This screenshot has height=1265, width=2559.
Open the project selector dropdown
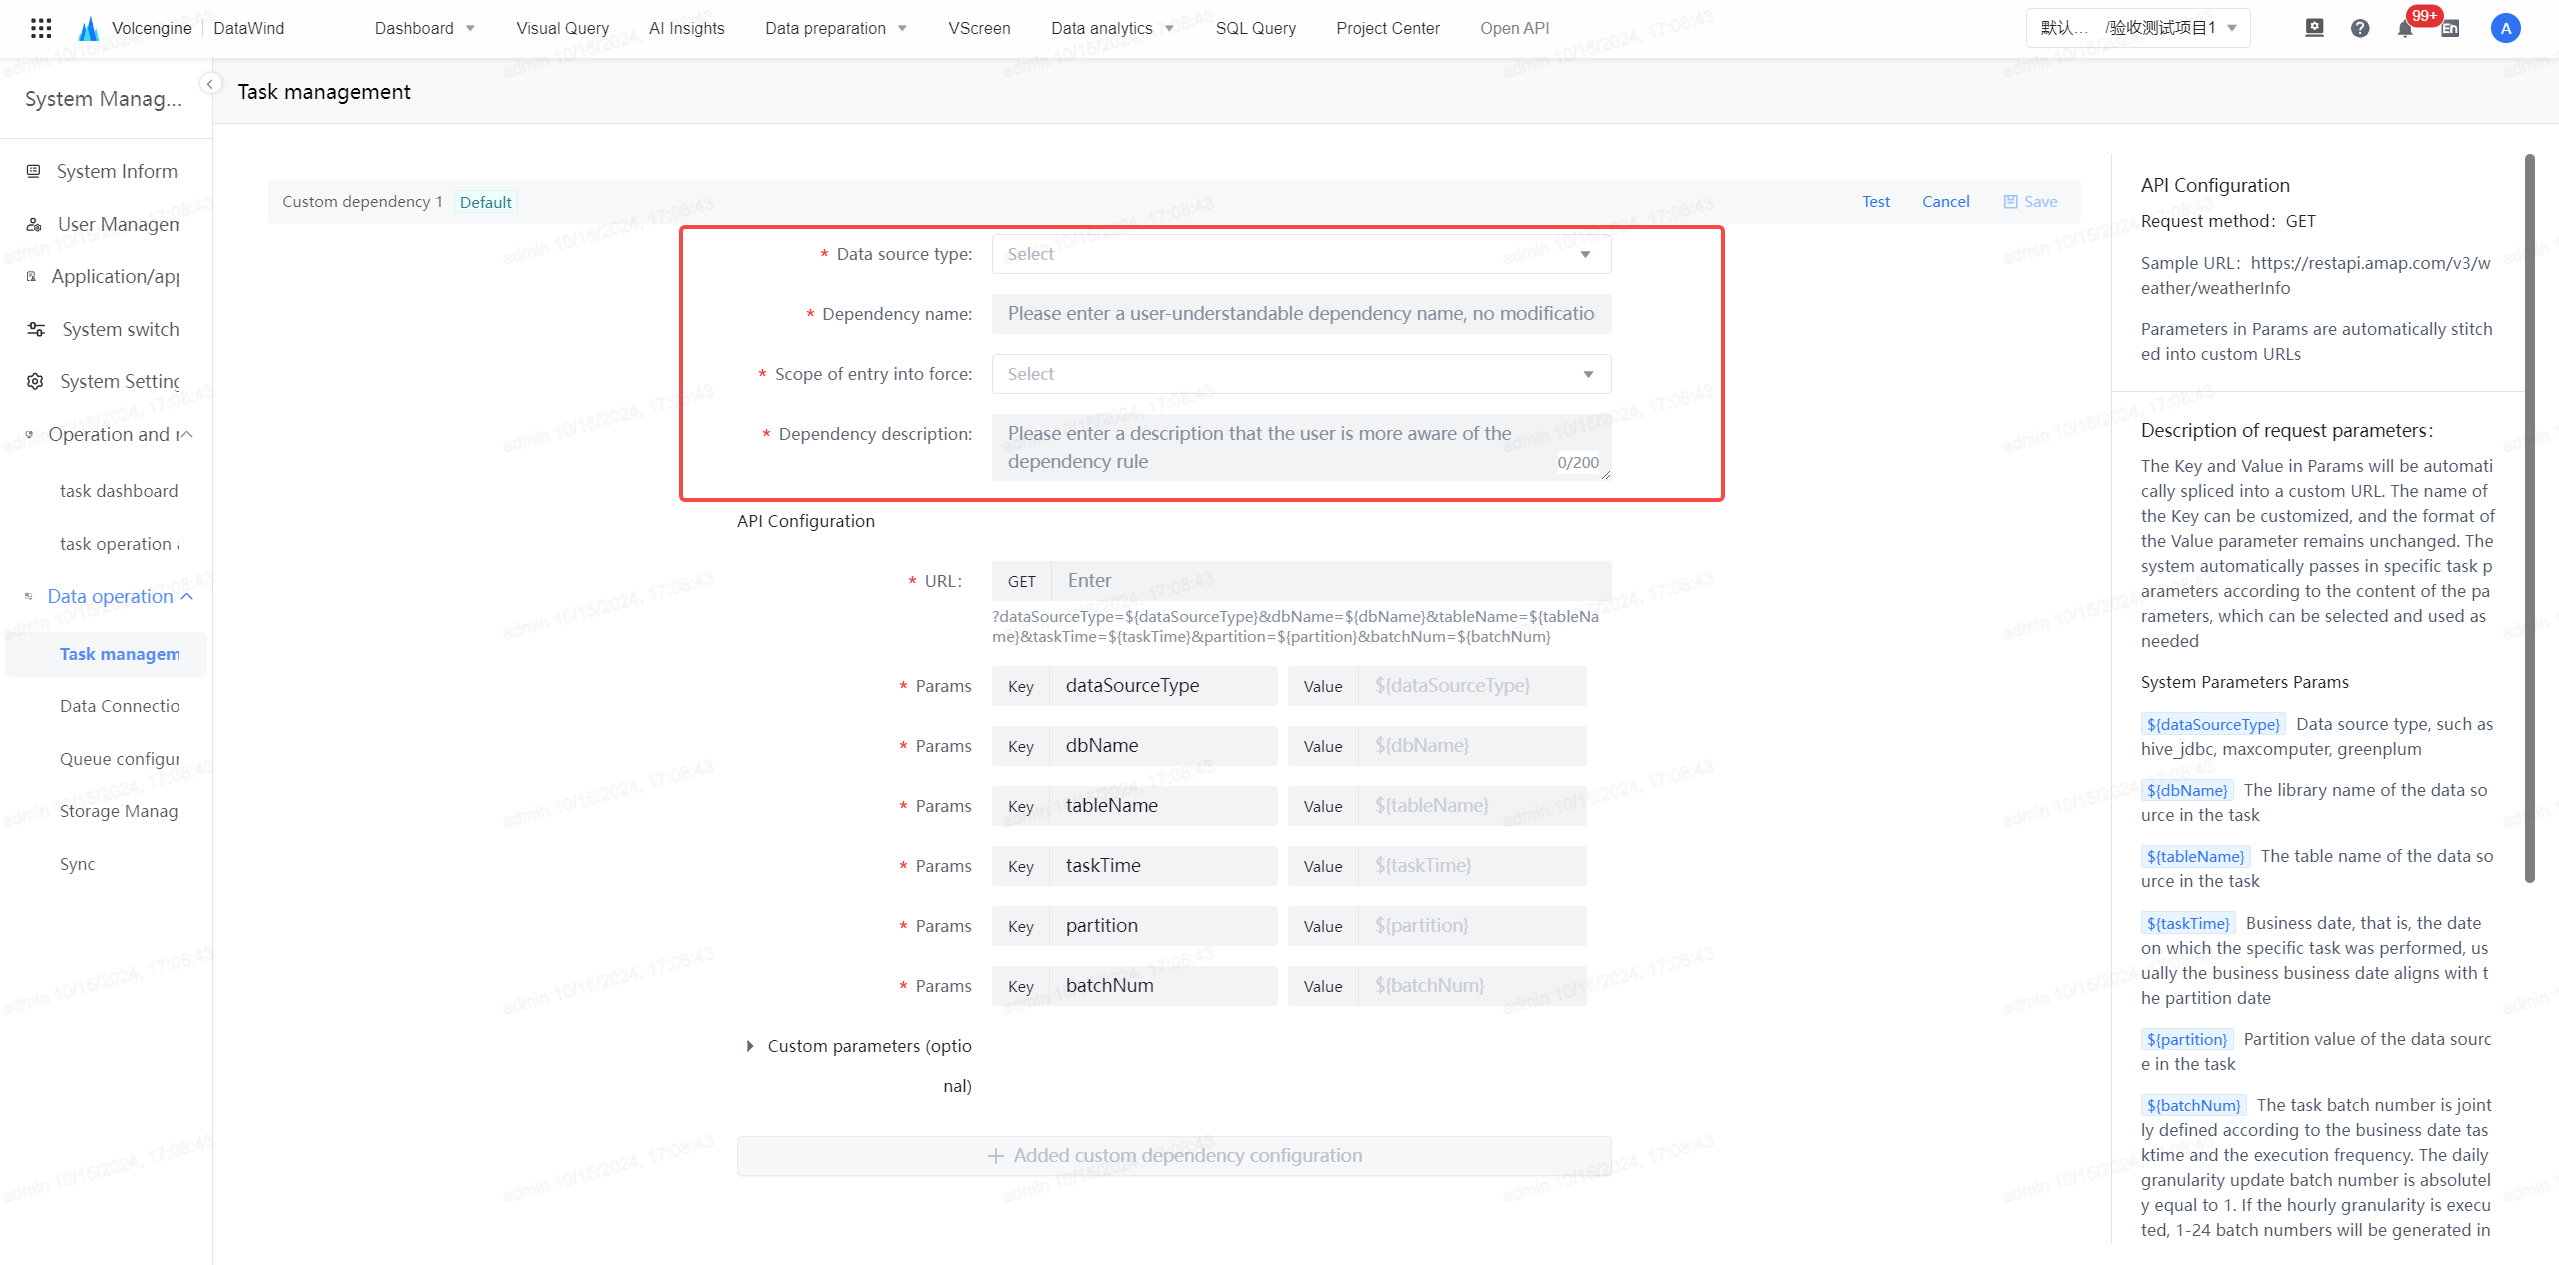pyautogui.click(x=2138, y=28)
